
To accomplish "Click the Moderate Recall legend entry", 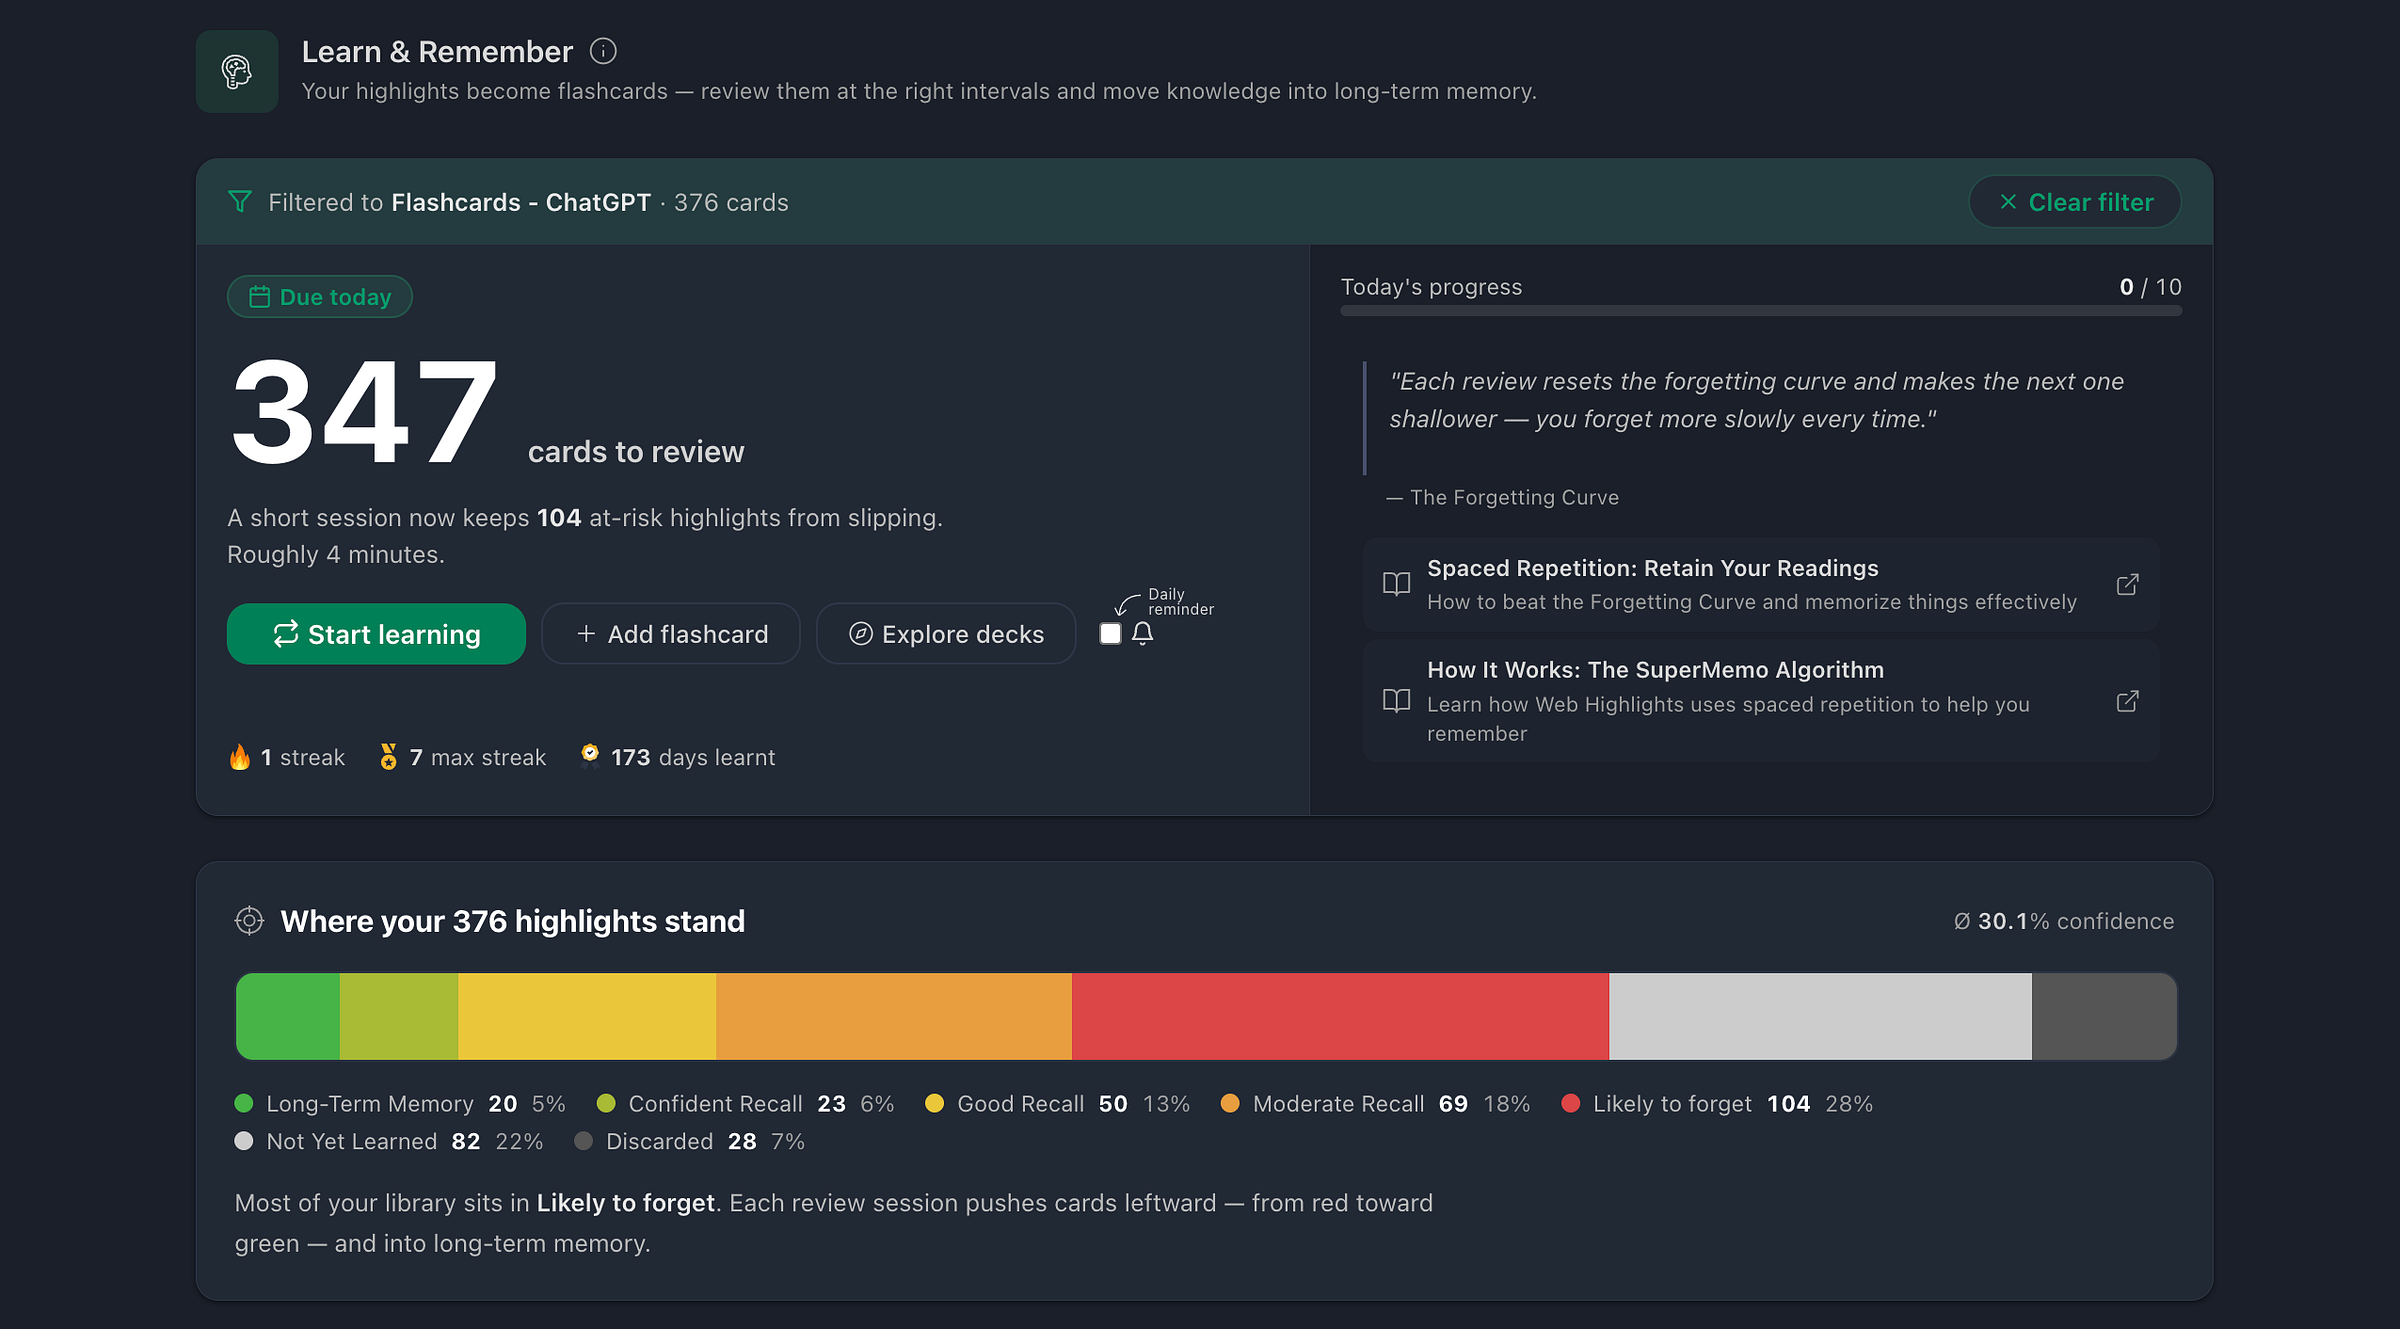I will (x=1375, y=1104).
